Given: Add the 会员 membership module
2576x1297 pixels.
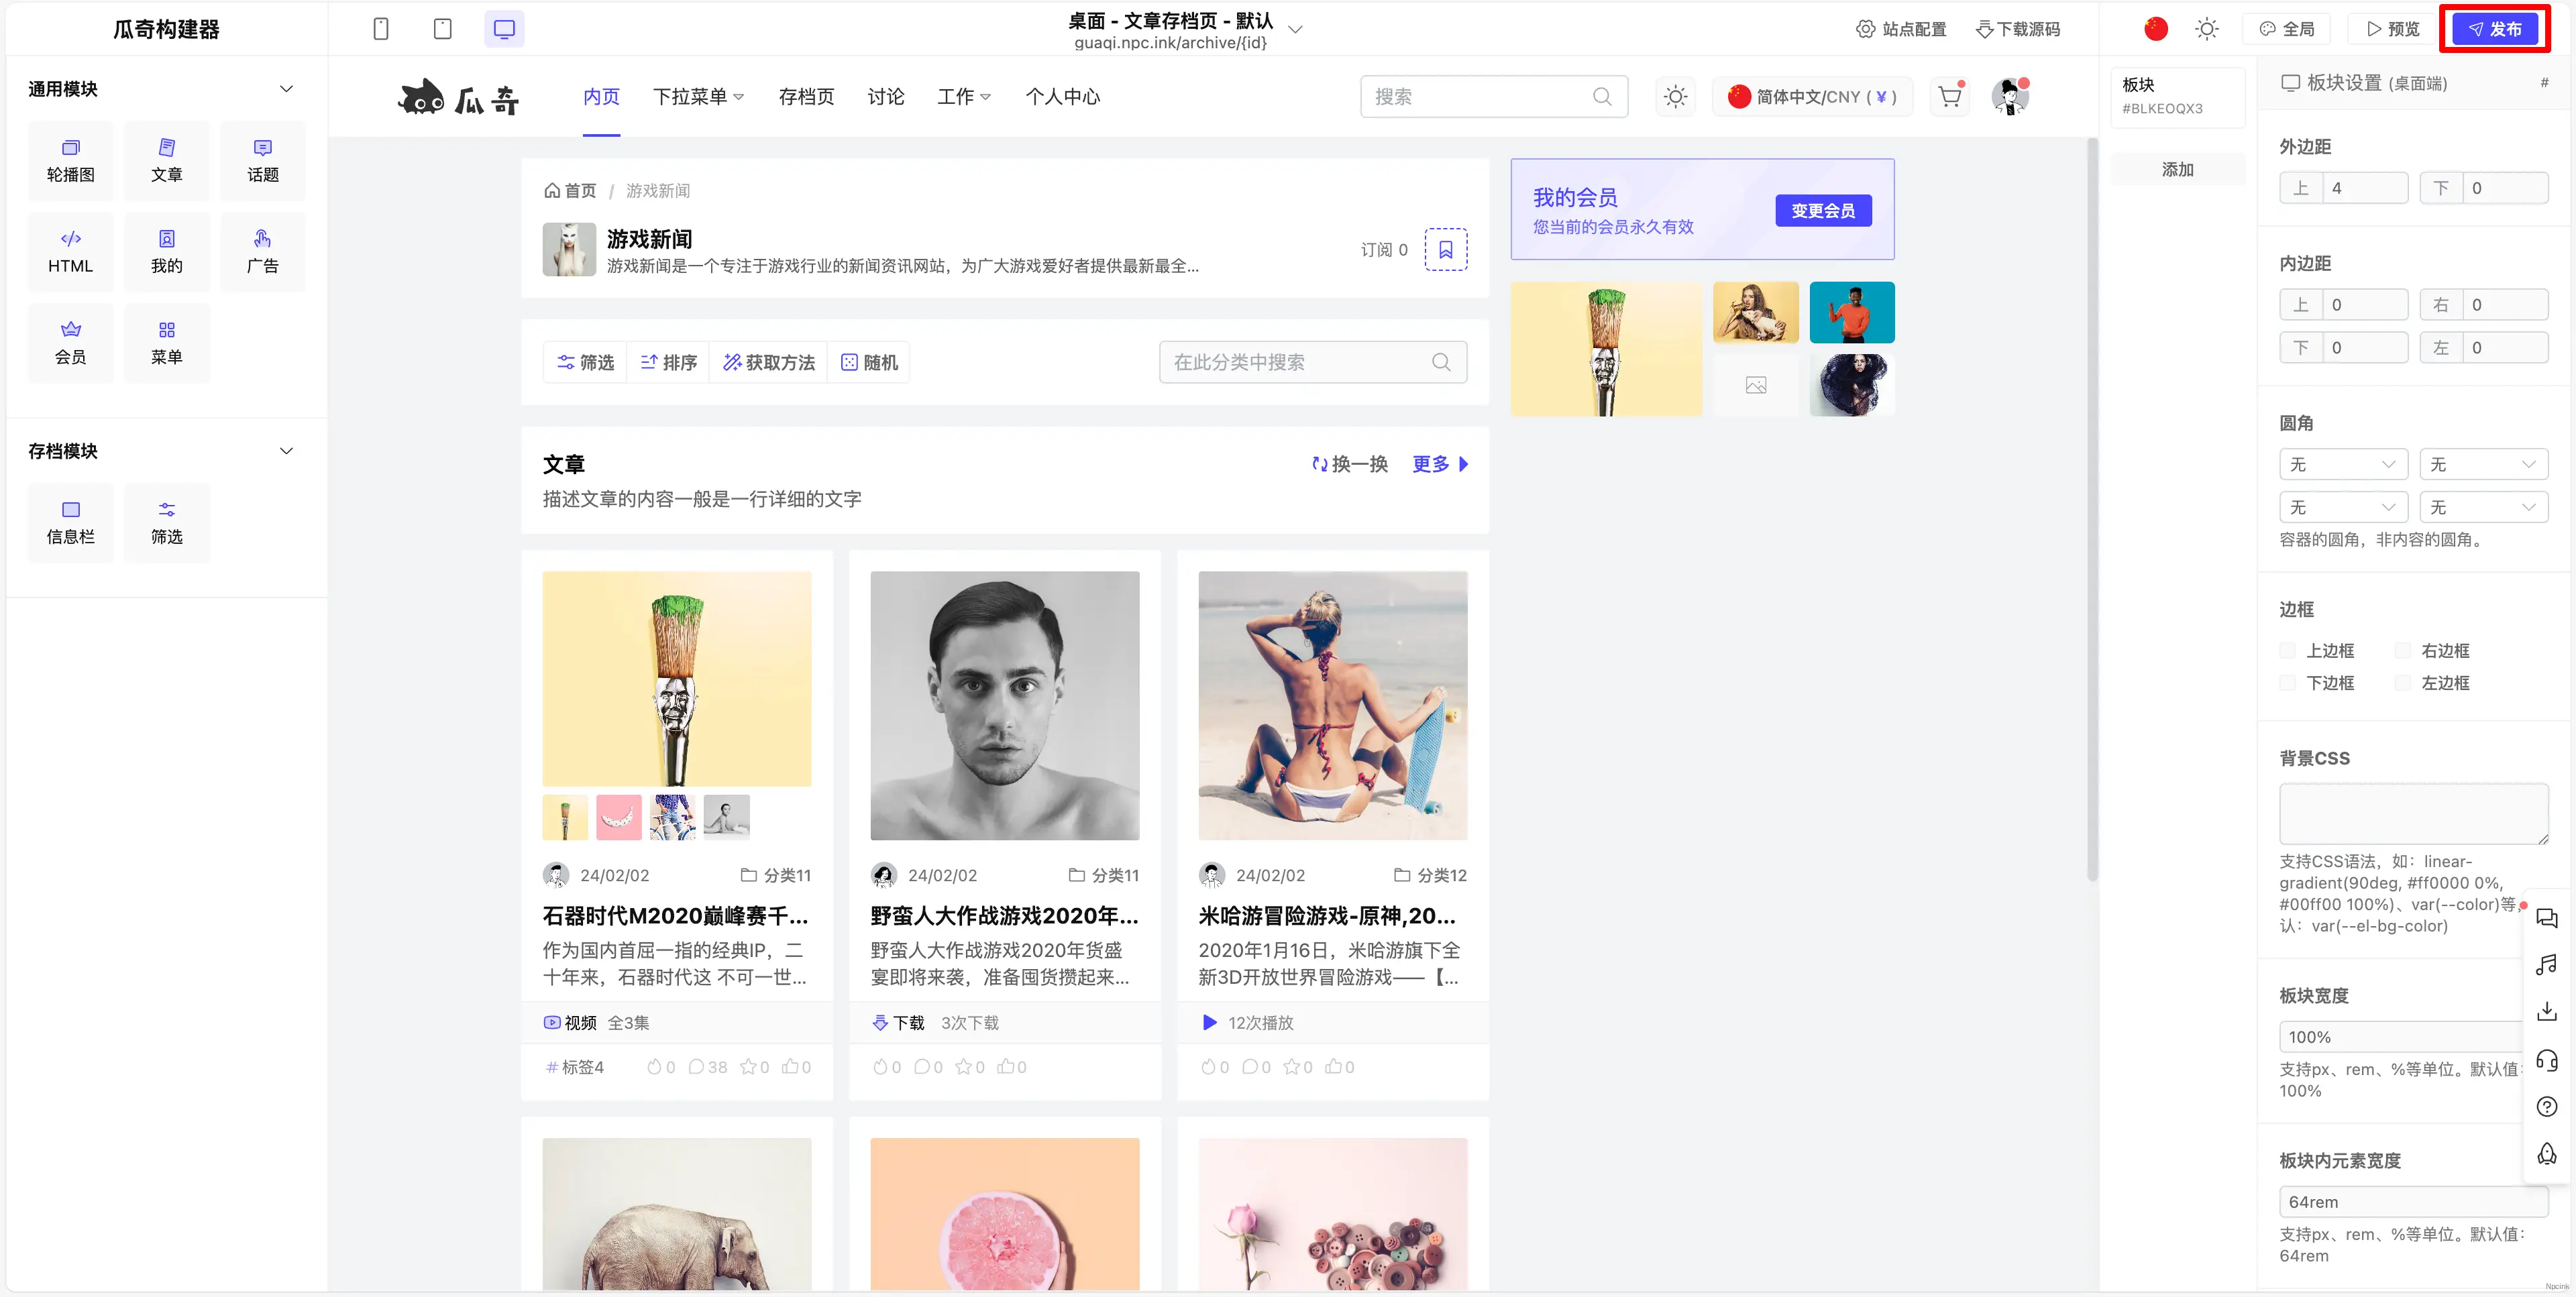Looking at the screenshot, I should [x=71, y=343].
